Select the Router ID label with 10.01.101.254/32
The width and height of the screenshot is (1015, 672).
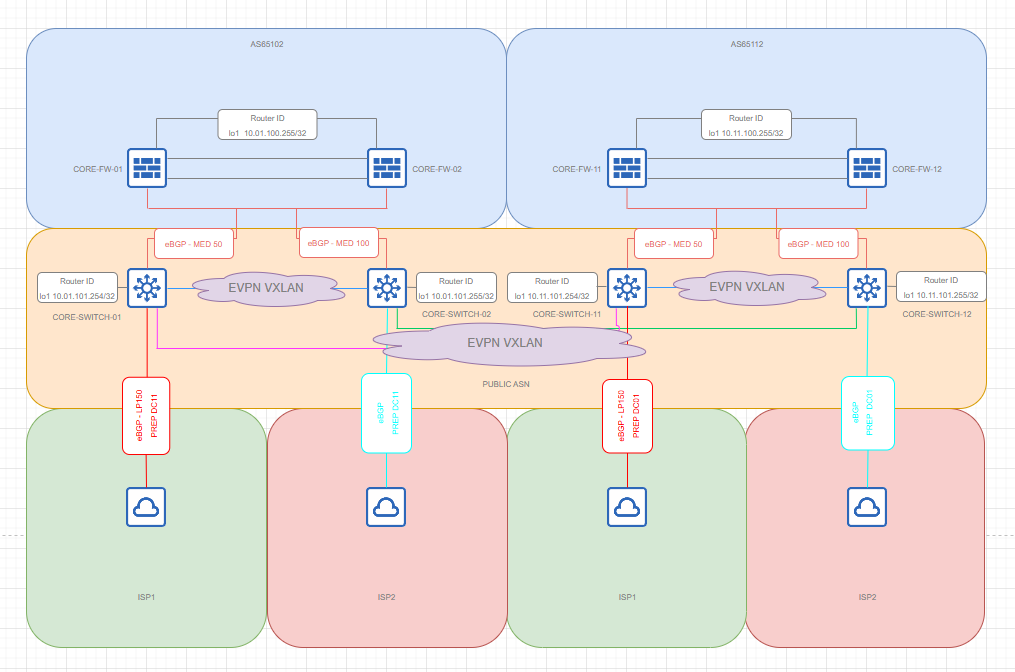79,287
